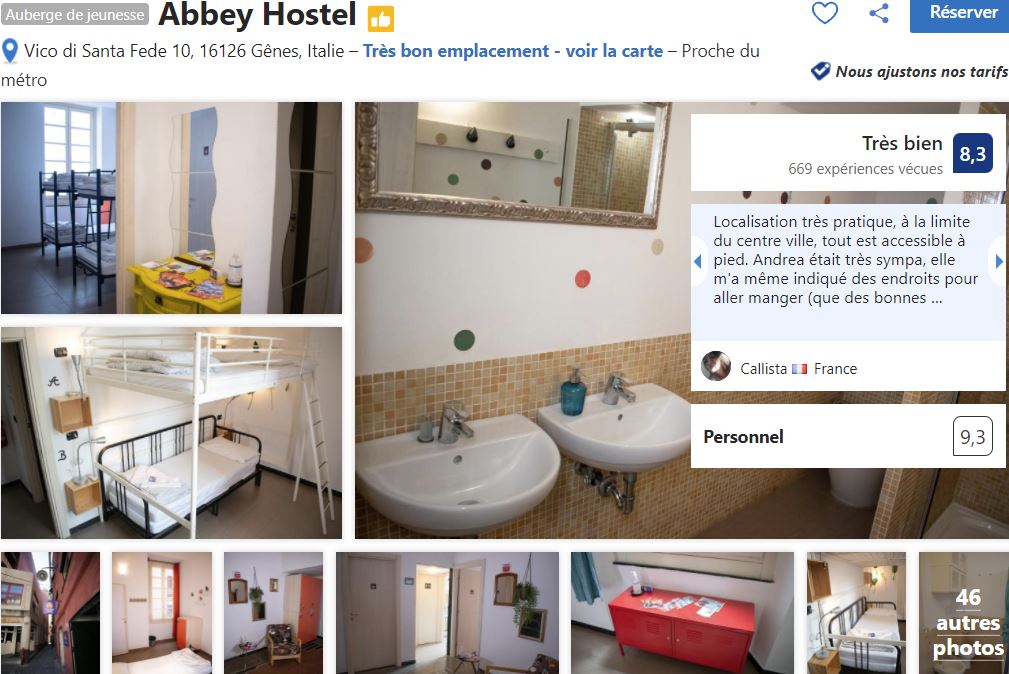Click the share icon
The width and height of the screenshot is (1009, 674).
coord(879,13)
